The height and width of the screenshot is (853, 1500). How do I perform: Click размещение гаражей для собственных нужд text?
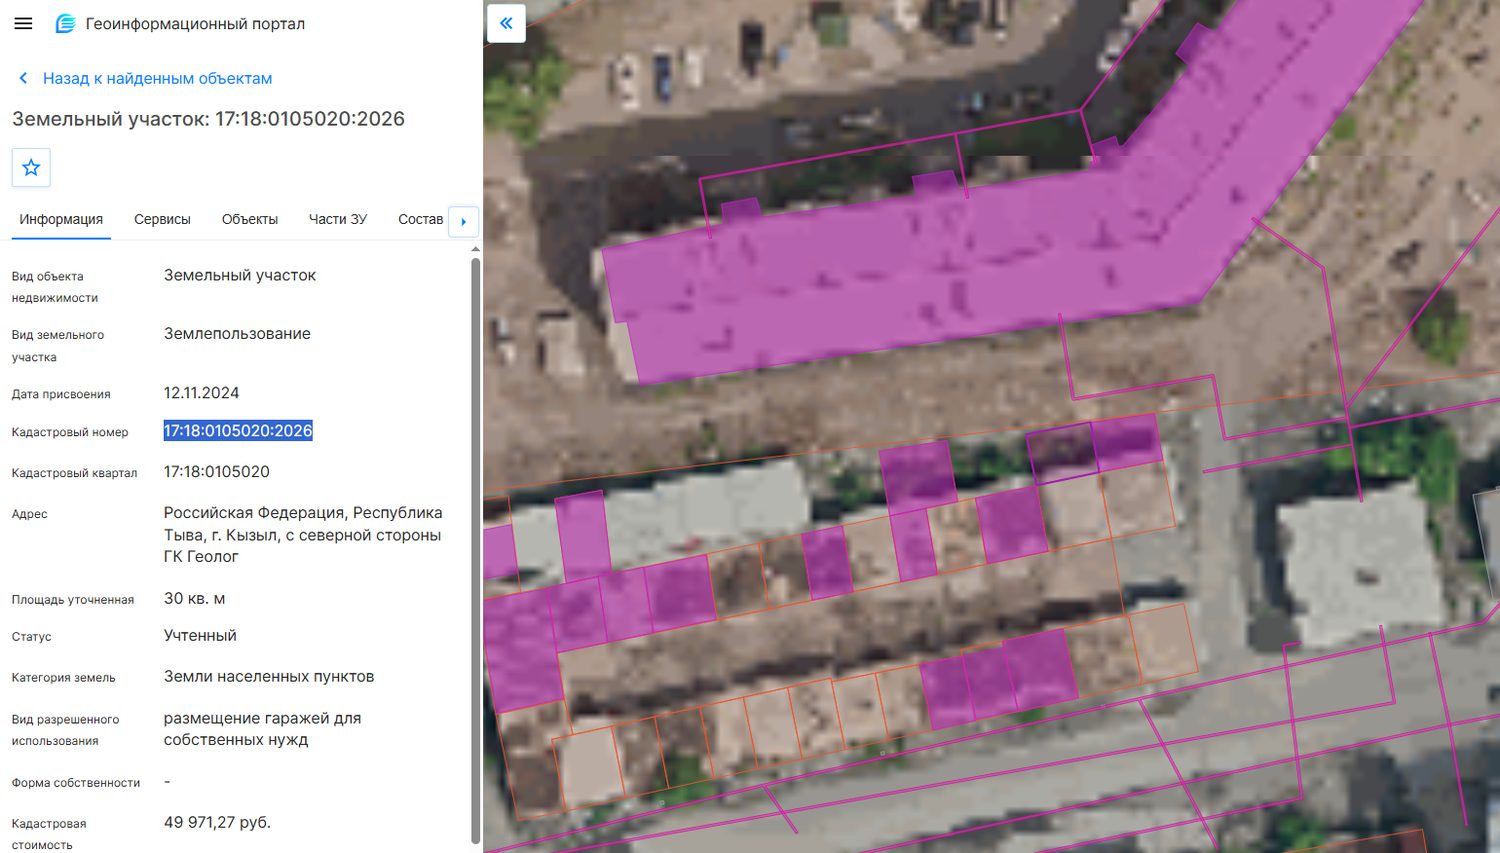pyautogui.click(x=263, y=729)
